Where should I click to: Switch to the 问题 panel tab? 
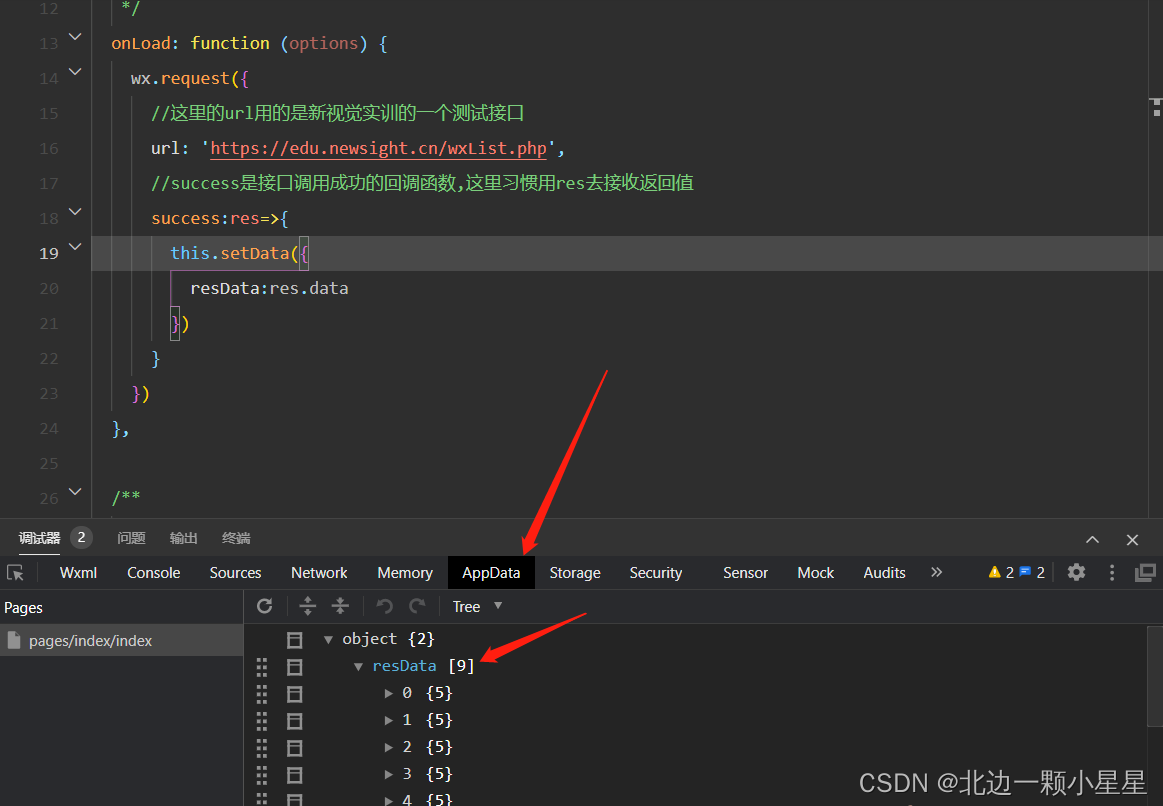coord(131,538)
